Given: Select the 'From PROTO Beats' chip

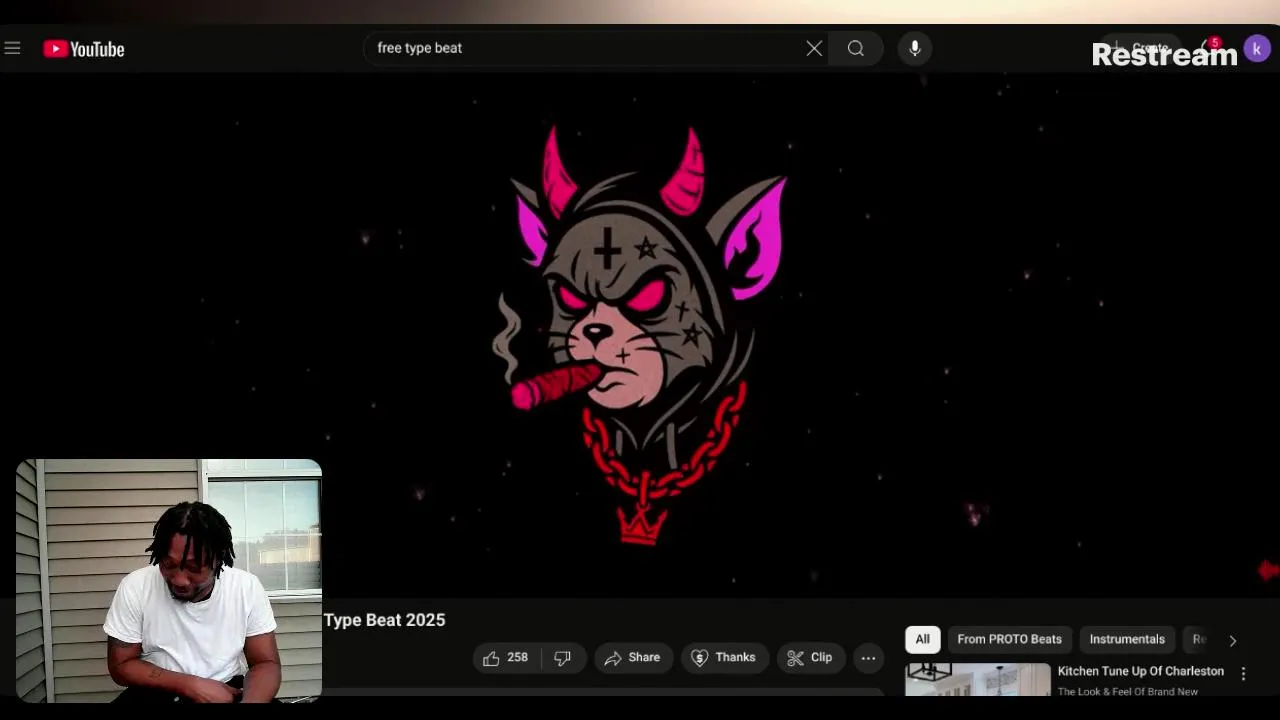Looking at the screenshot, I should click(x=1009, y=639).
